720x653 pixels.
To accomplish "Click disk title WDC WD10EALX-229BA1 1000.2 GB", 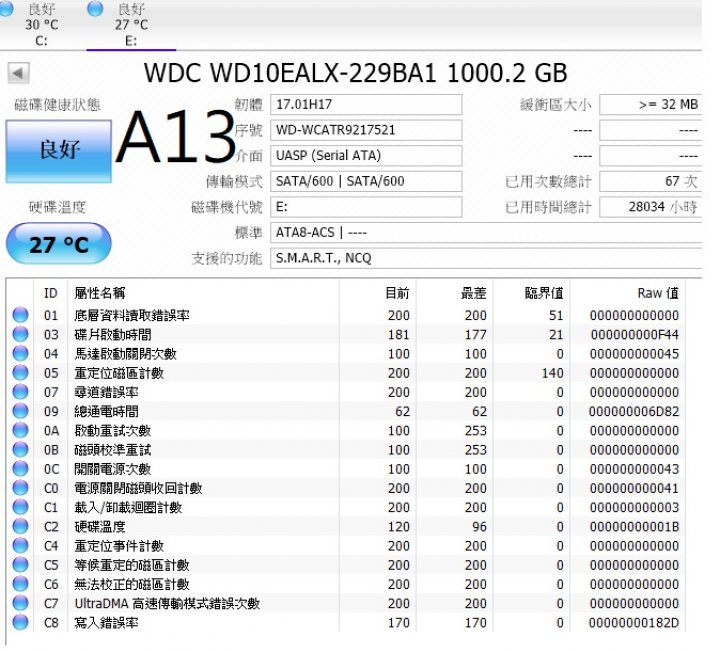I will [355, 73].
